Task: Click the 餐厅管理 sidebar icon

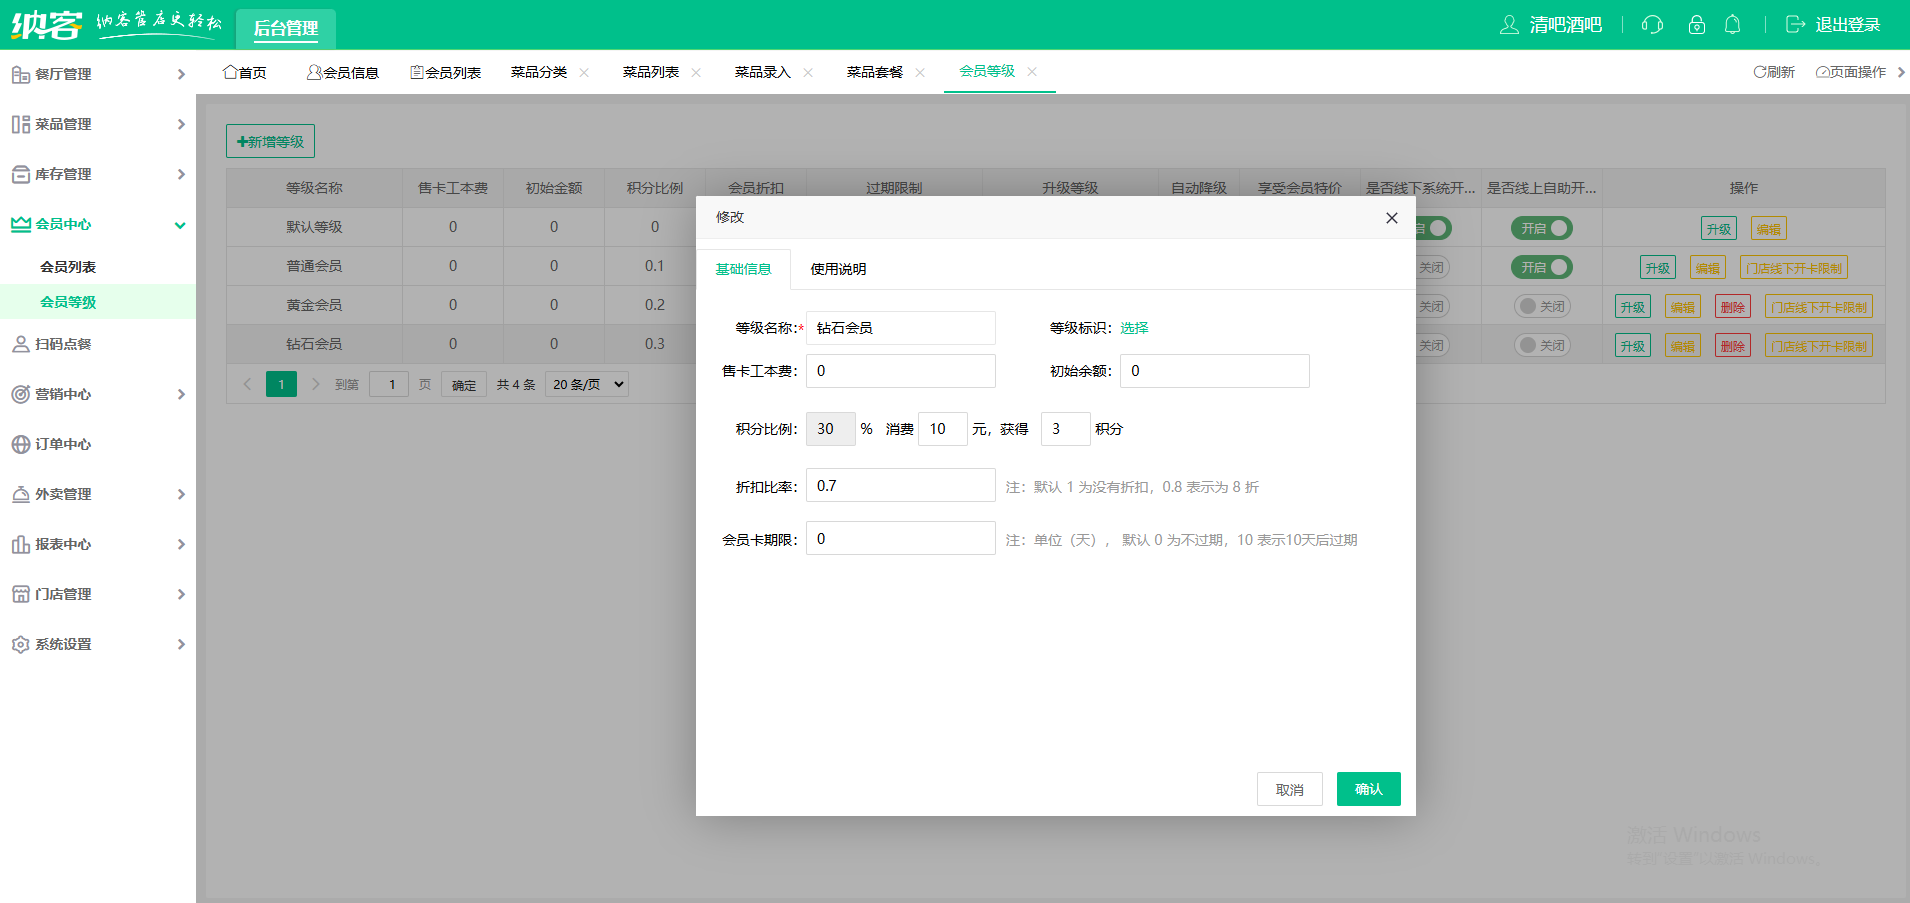Action: (x=20, y=74)
